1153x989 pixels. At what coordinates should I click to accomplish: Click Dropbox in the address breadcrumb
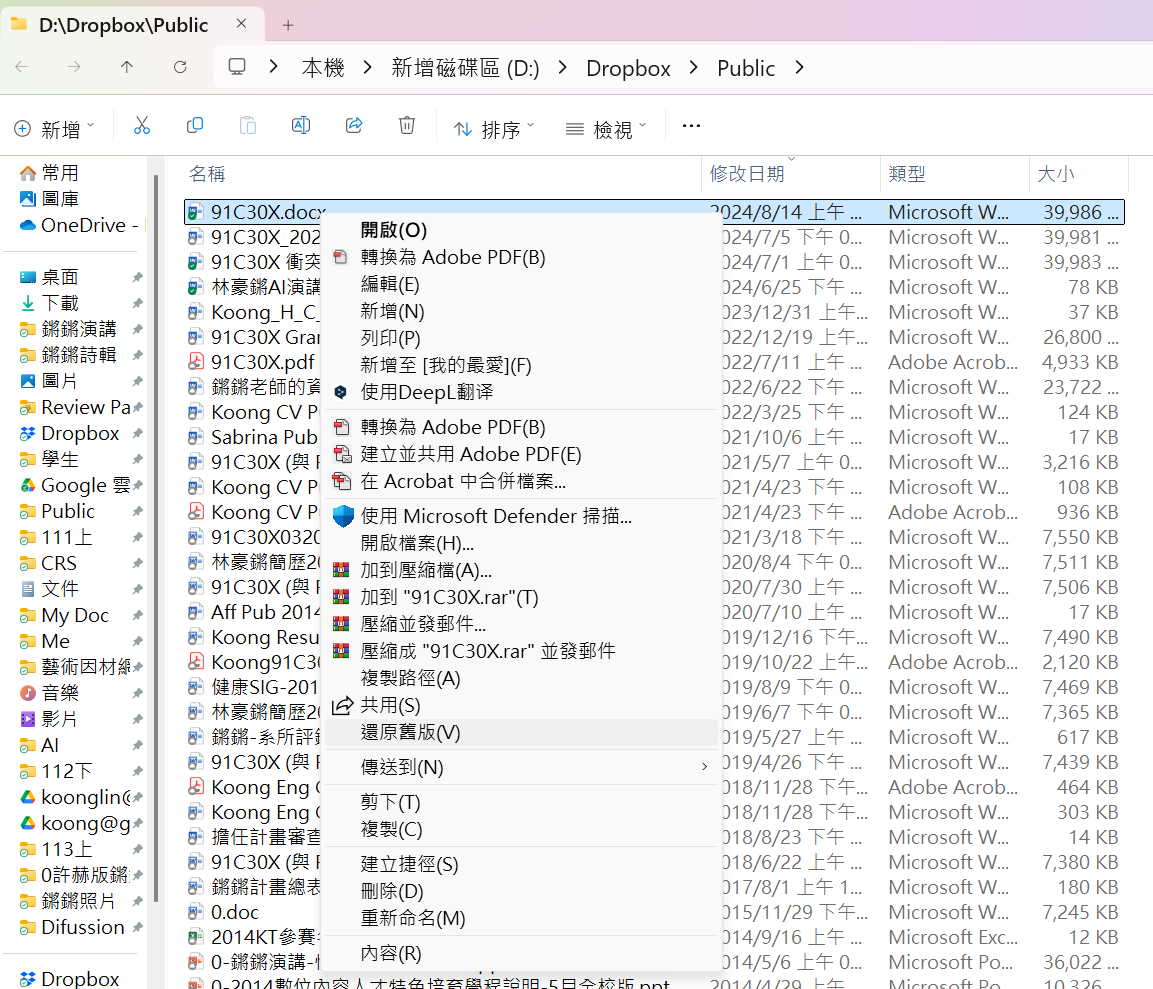628,68
